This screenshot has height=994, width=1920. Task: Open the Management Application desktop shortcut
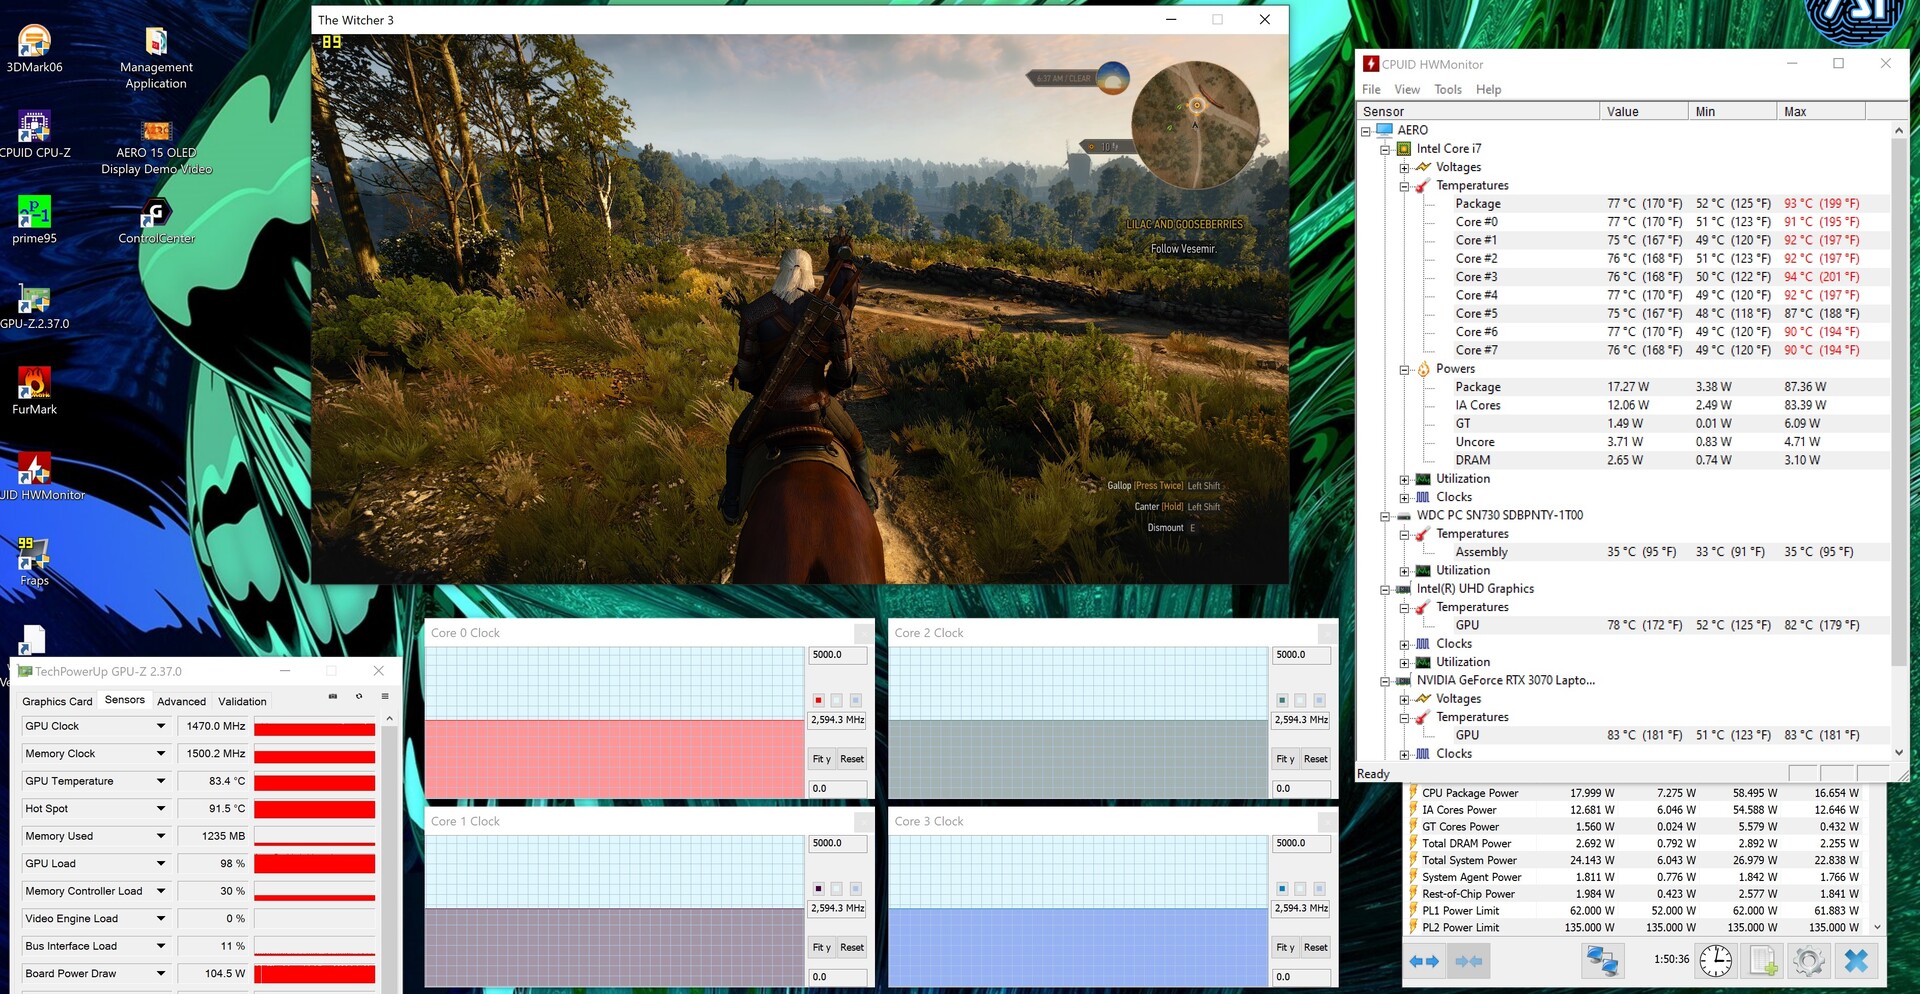click(156, 58)
